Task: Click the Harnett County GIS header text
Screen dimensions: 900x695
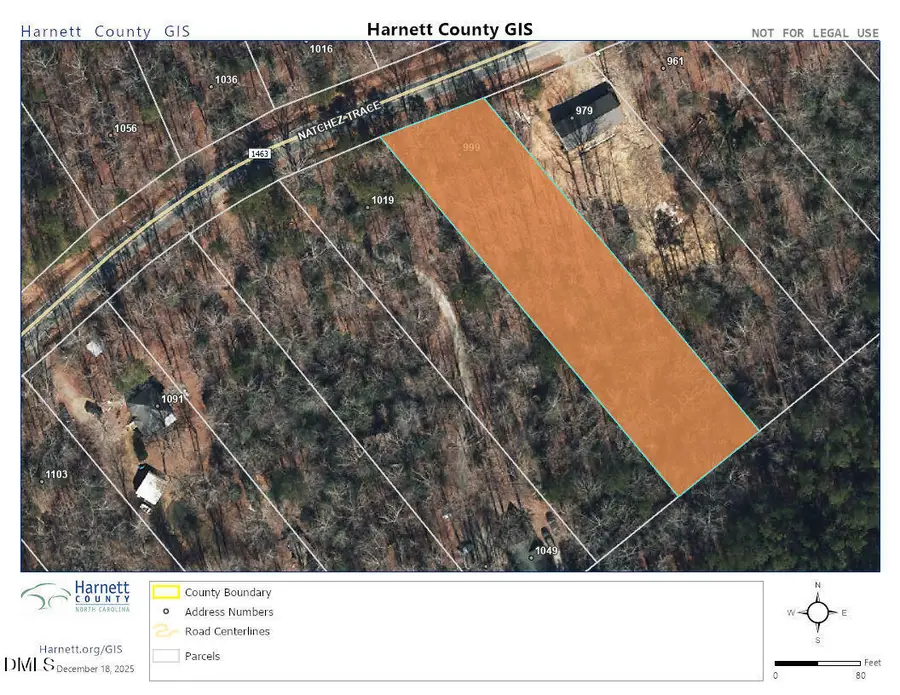Action: click(x=104, y=31)
